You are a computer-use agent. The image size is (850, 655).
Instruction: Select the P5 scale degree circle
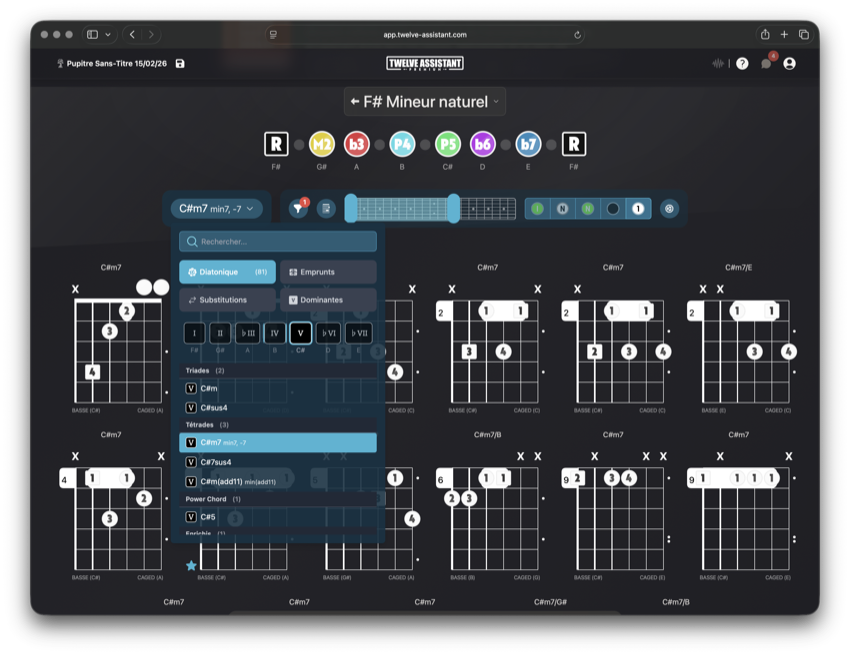coord(448,144)
